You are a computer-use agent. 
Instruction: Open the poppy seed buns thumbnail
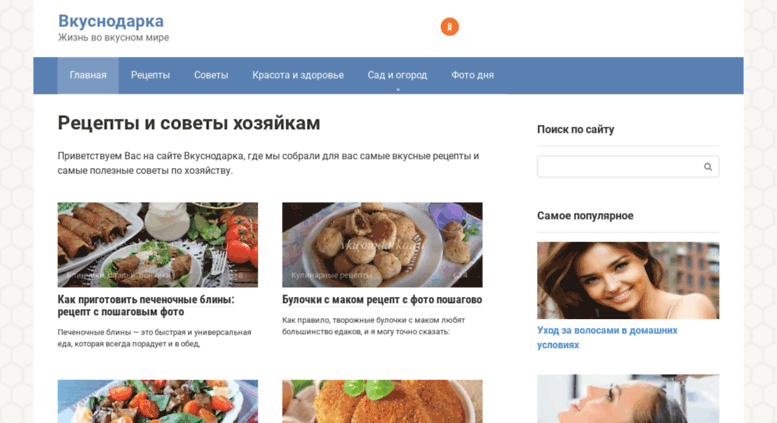click(x=382, y=245)
